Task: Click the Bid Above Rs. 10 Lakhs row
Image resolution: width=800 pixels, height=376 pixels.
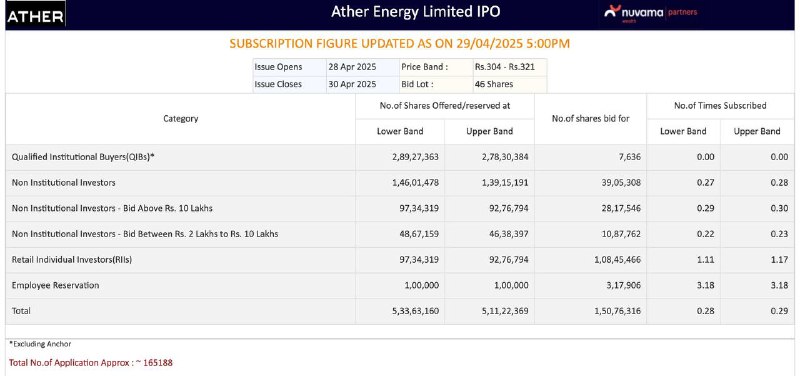Action: 400,209
